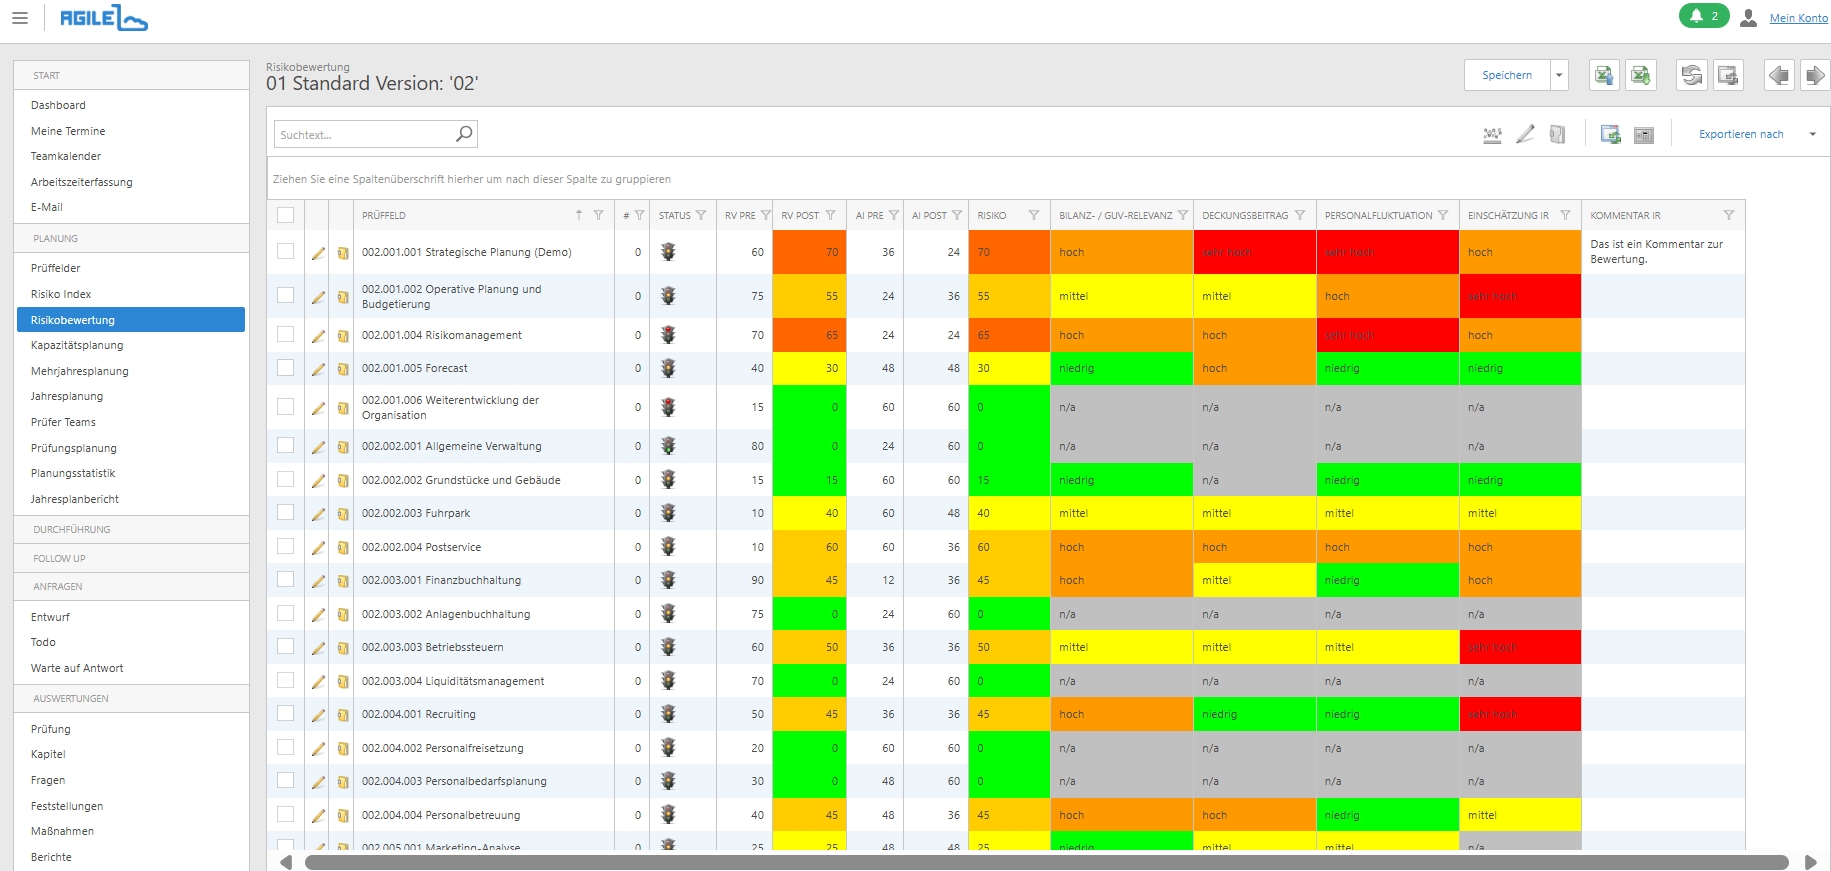
Task: Open the hamburger navigation menu
Action: pyautogui.click(x=19, y=18)
